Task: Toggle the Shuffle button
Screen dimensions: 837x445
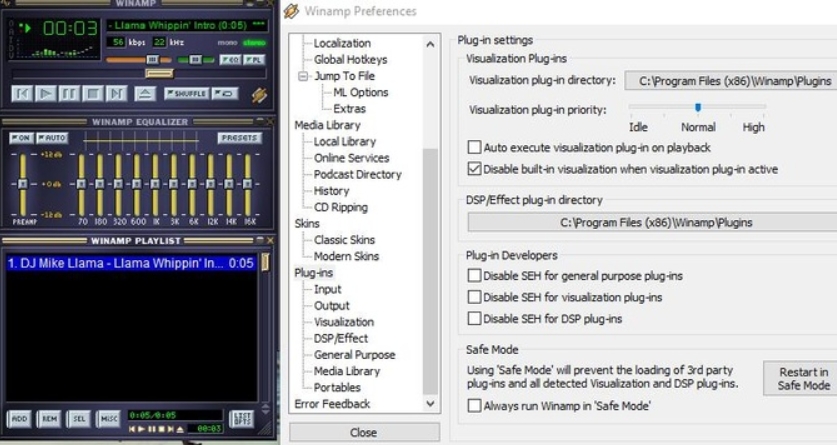Action: pyautogui.click(x=185, y=93)
